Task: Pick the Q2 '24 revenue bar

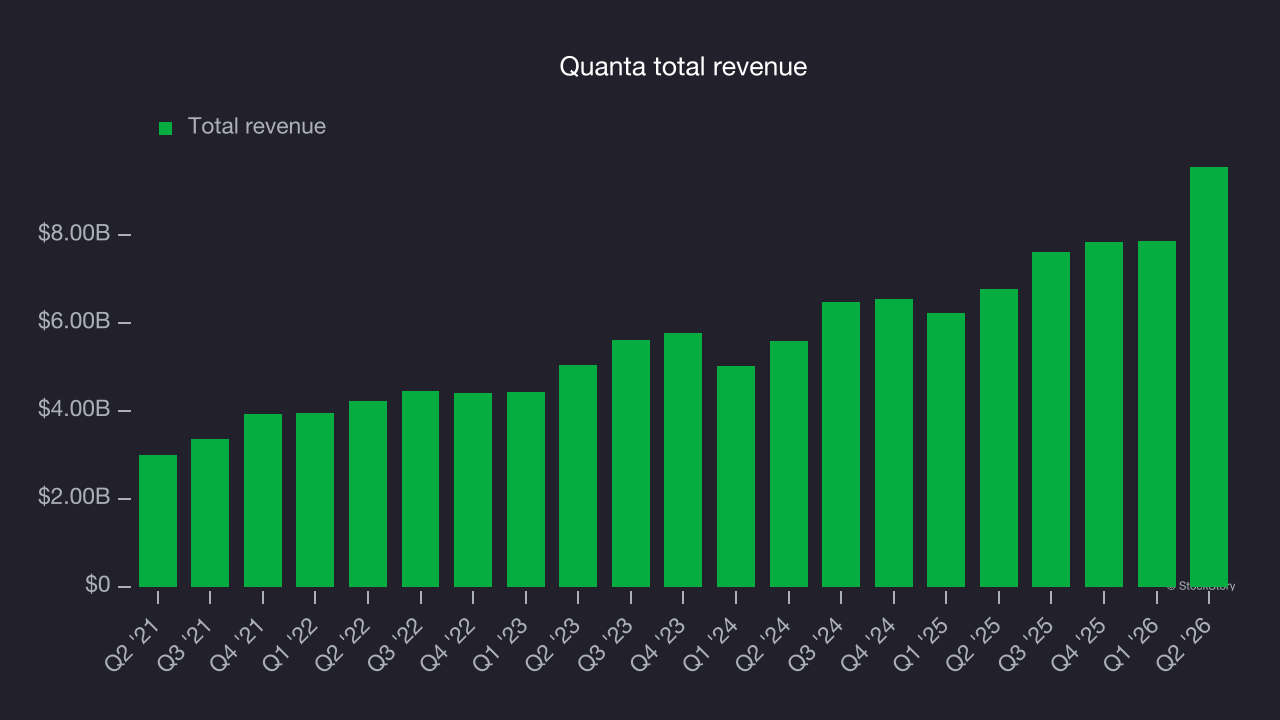Action: [x=789, y=464]
